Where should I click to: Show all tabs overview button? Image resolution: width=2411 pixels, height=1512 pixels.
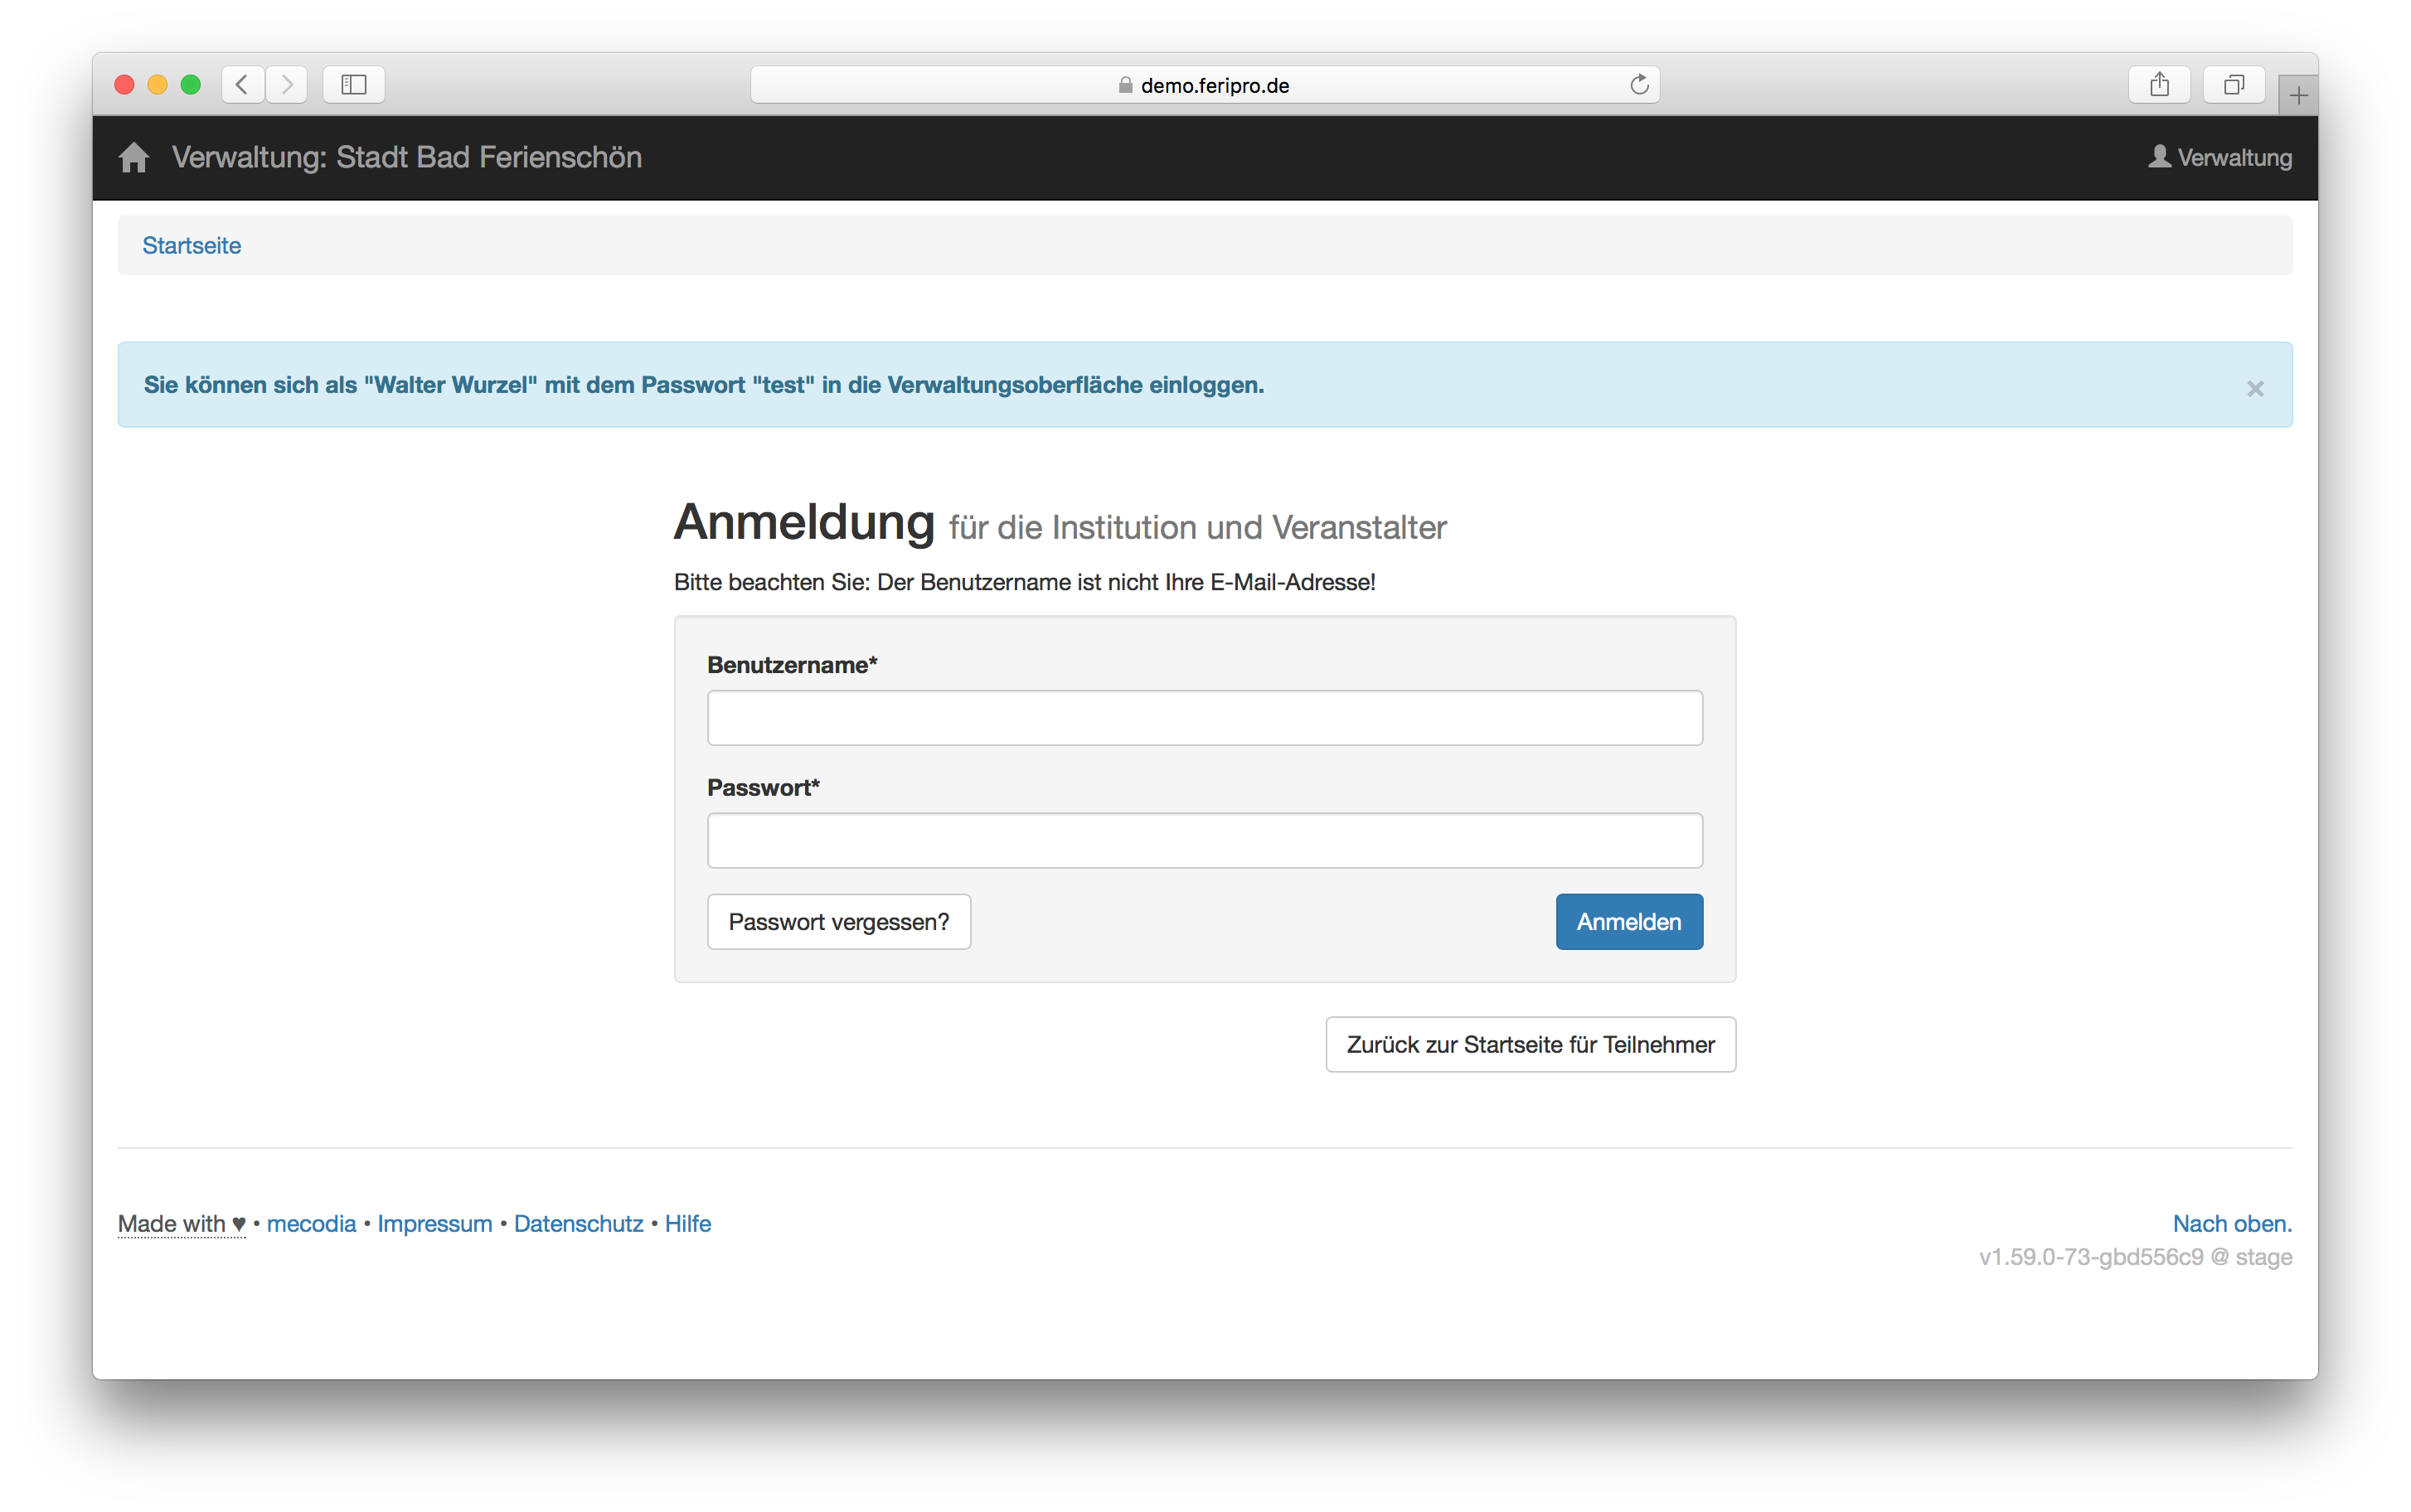point(2233,85)
